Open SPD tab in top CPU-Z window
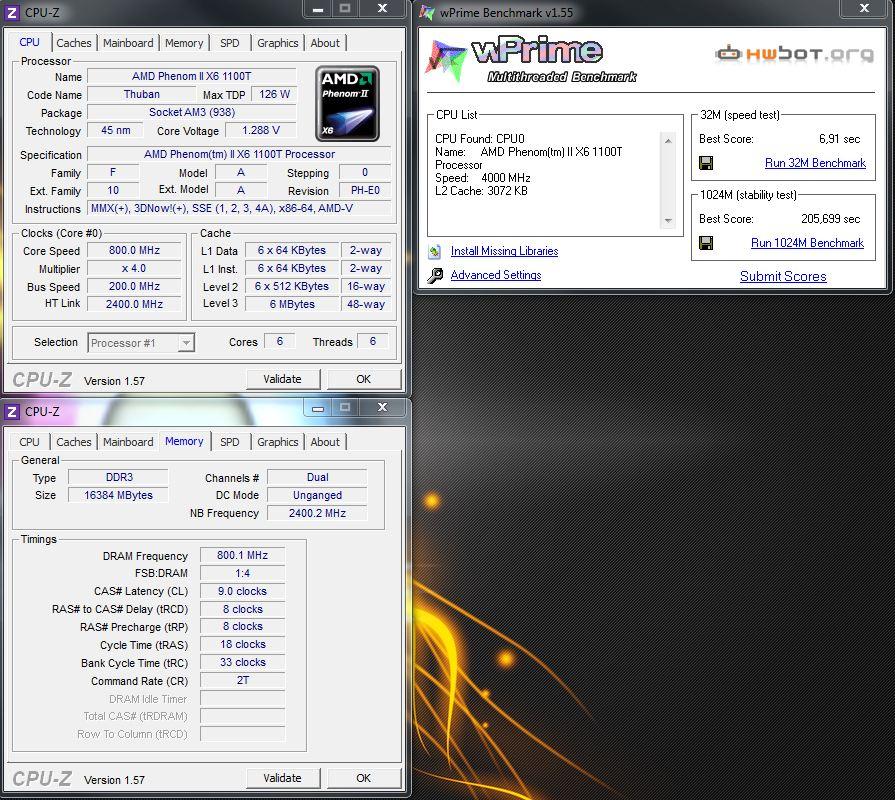The image size is (895, 800). tap(229, 43)
